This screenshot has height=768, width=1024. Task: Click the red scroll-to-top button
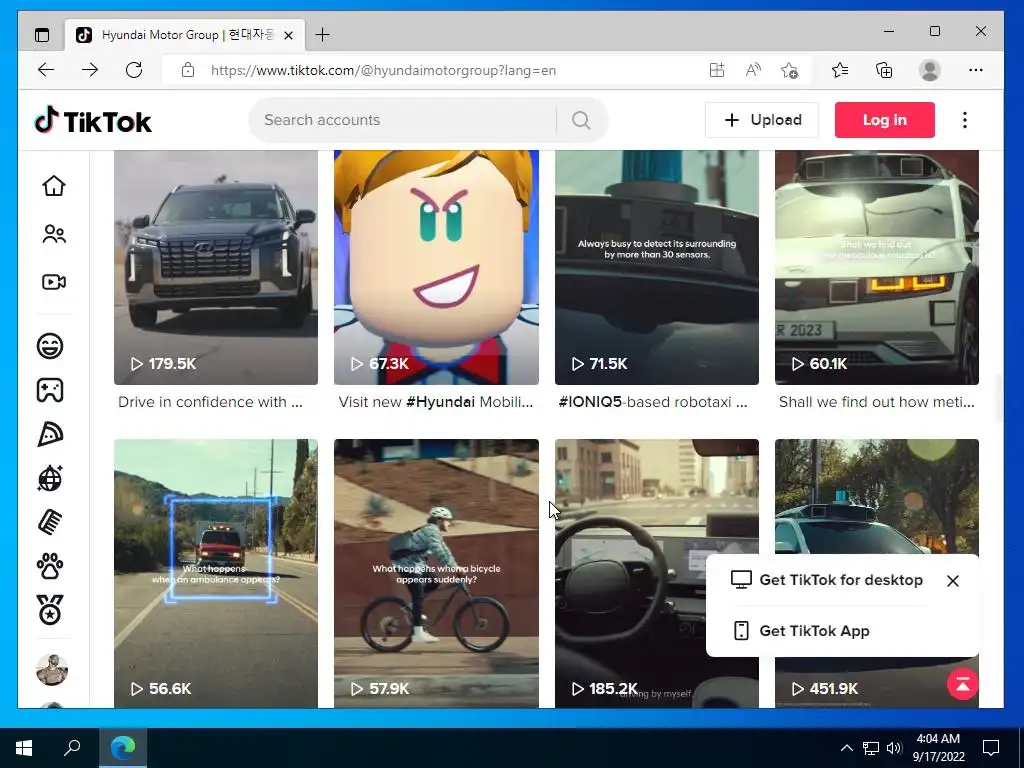pyautogui.click(x=963, y=684)
